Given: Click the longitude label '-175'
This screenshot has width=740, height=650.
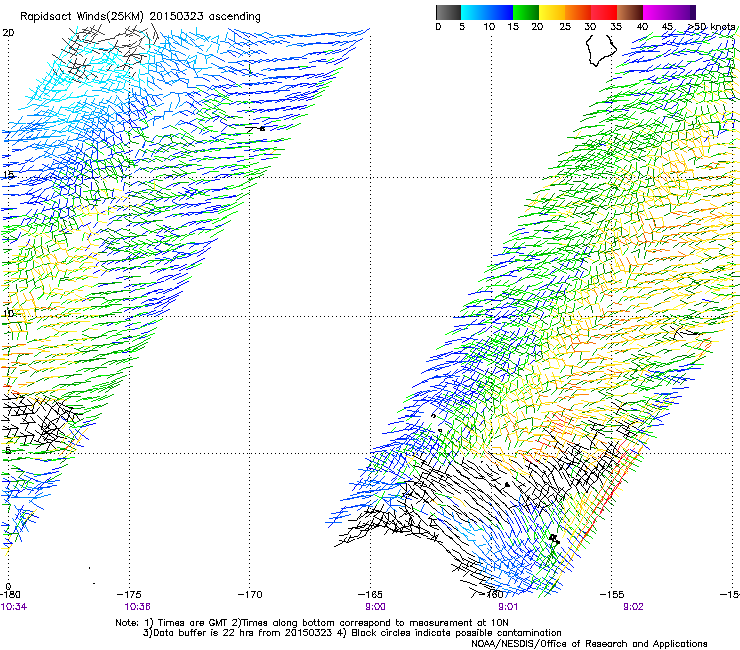Looking at the screenshot, I should pos(129,594).
